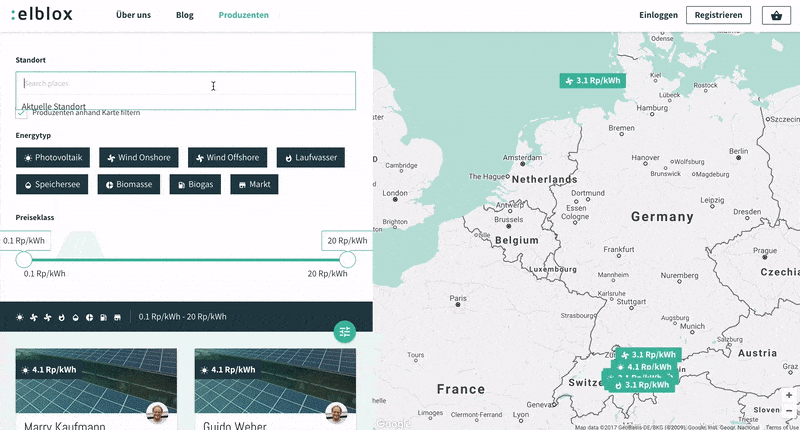Open the Über uns page
800x430 pixels.
(133, 15)
